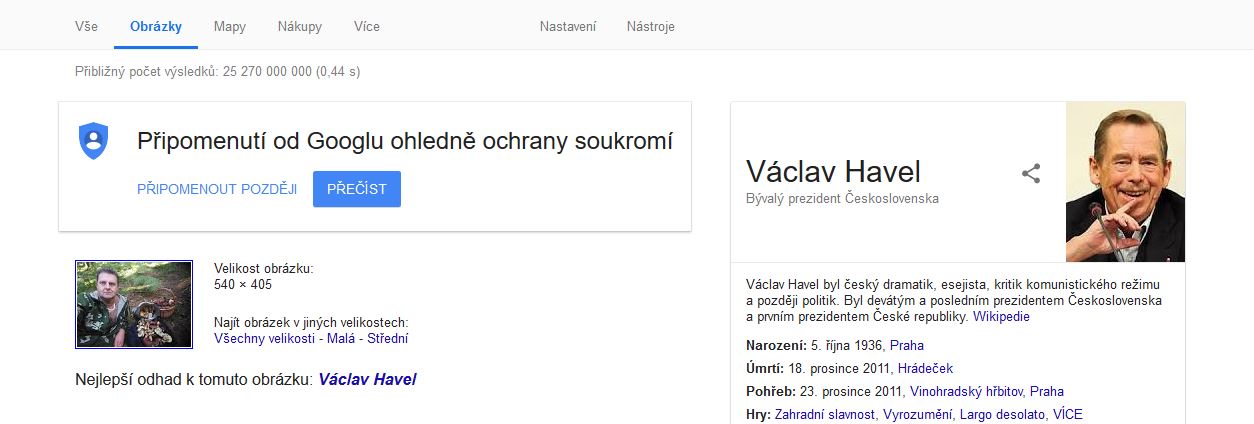Select the Nákupy tab
Screen dimensions: 1254x424
coord(300,26)
